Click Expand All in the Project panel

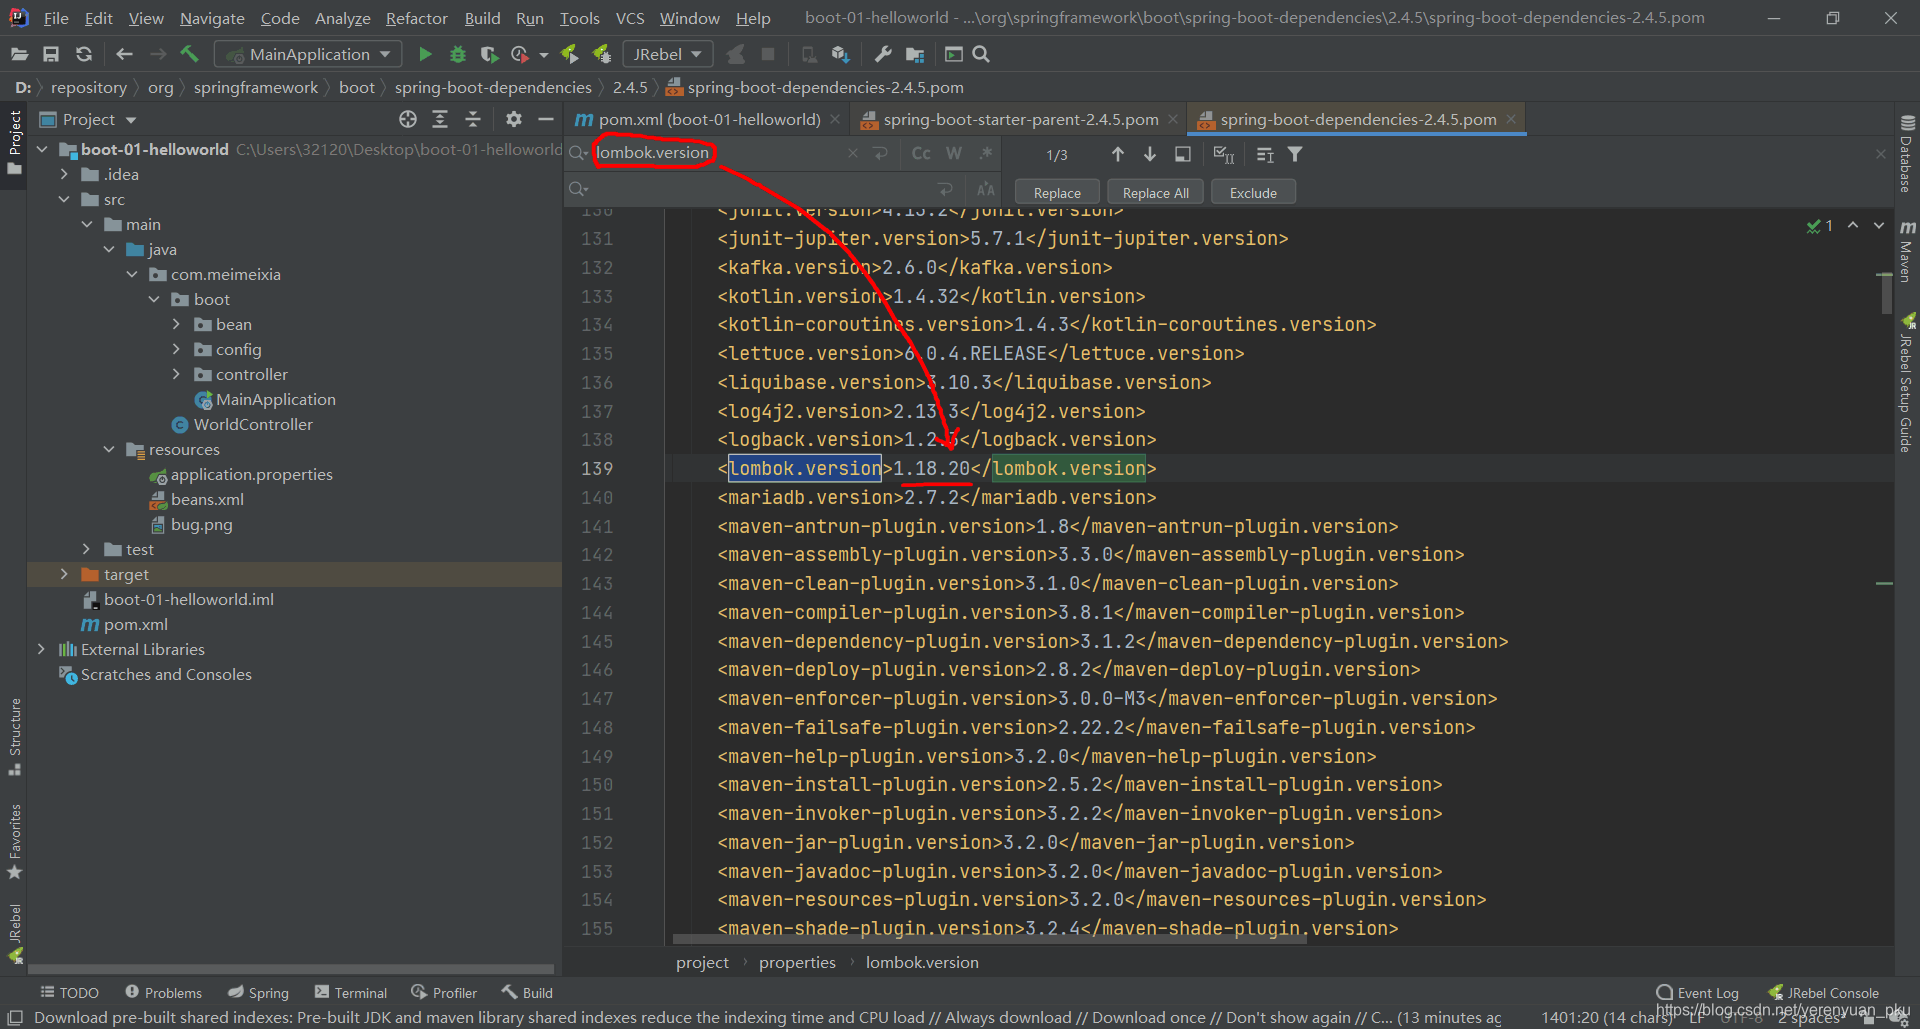440,119
